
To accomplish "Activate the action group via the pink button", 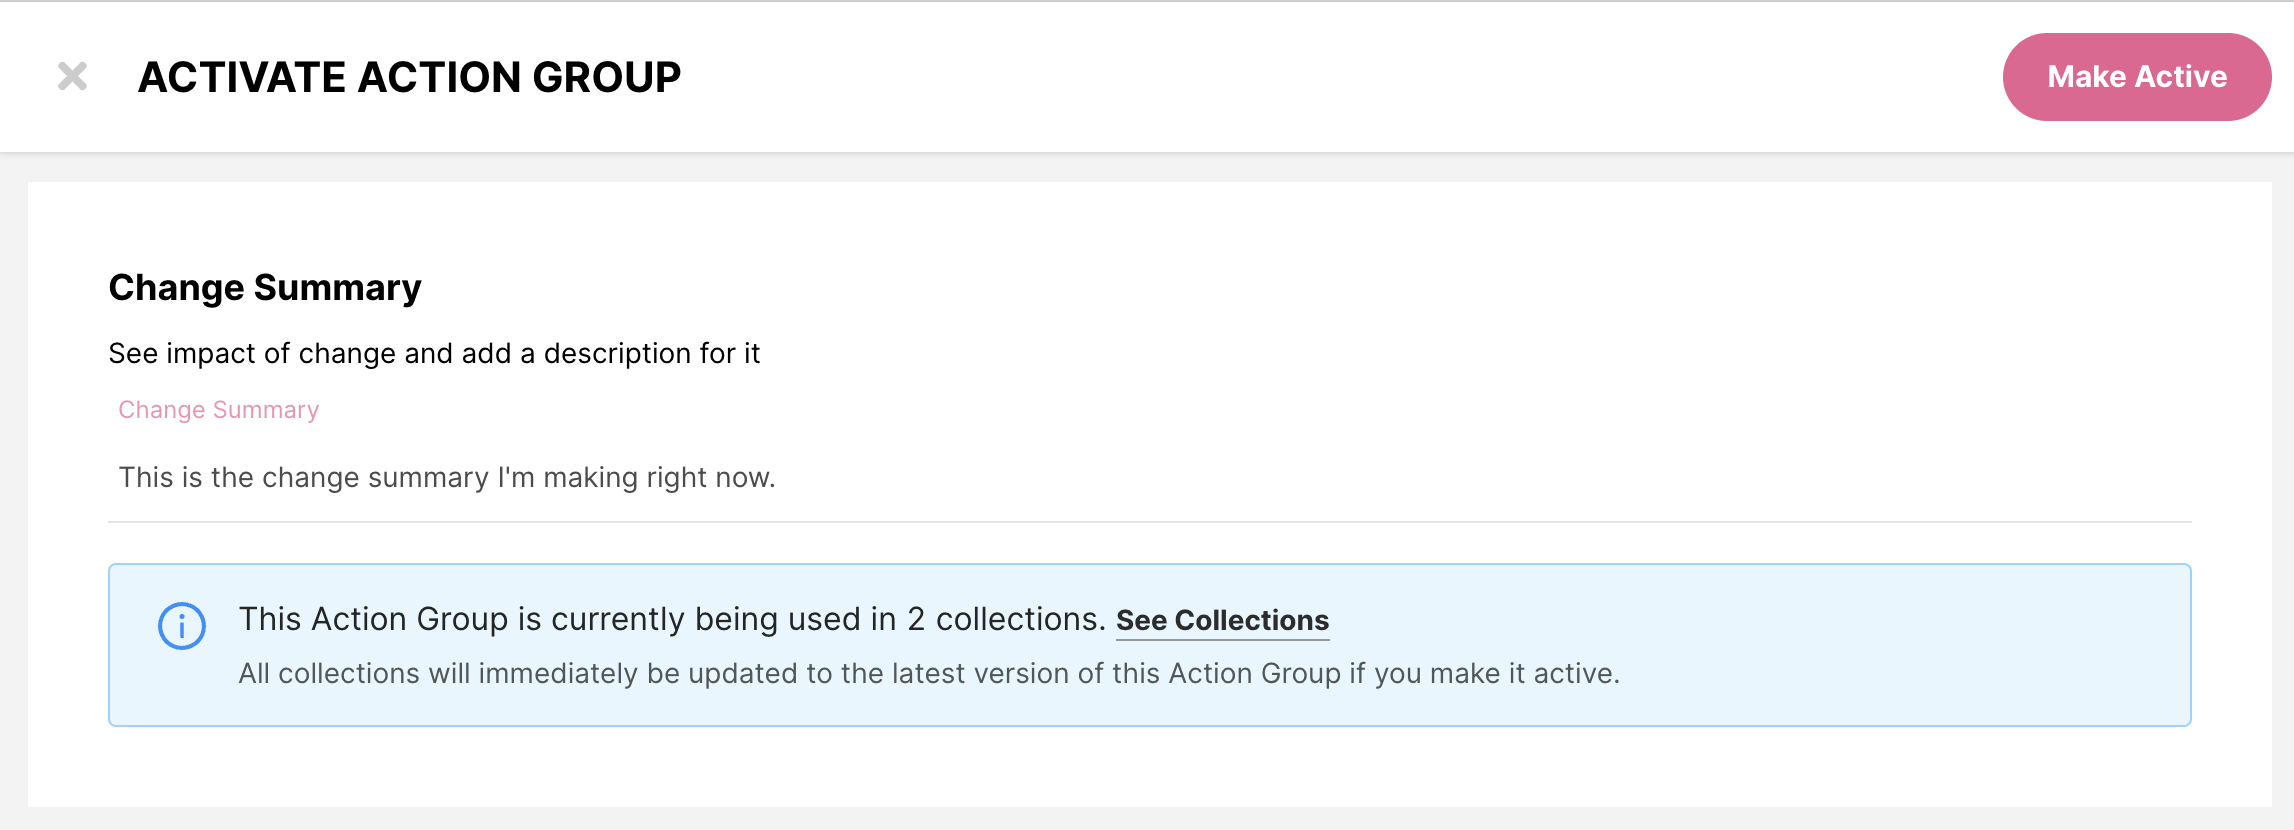I will [2137, 77].
